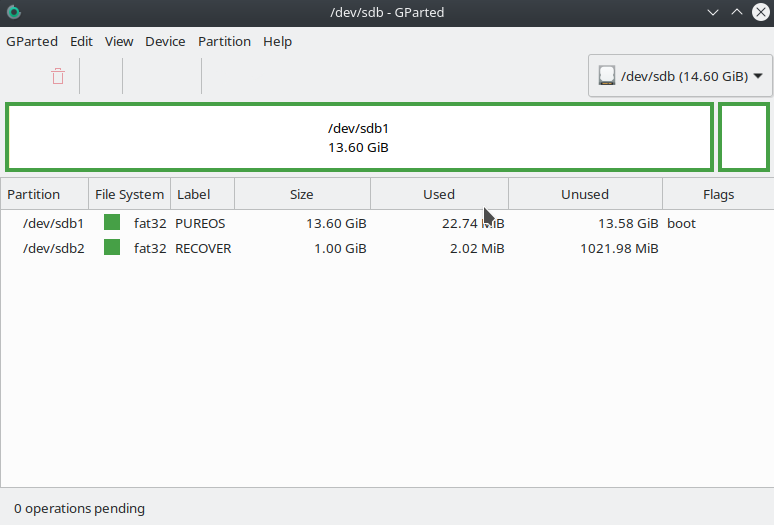Expand the Device menu
Screen dimensions: 774x525
tap(165, 42)
